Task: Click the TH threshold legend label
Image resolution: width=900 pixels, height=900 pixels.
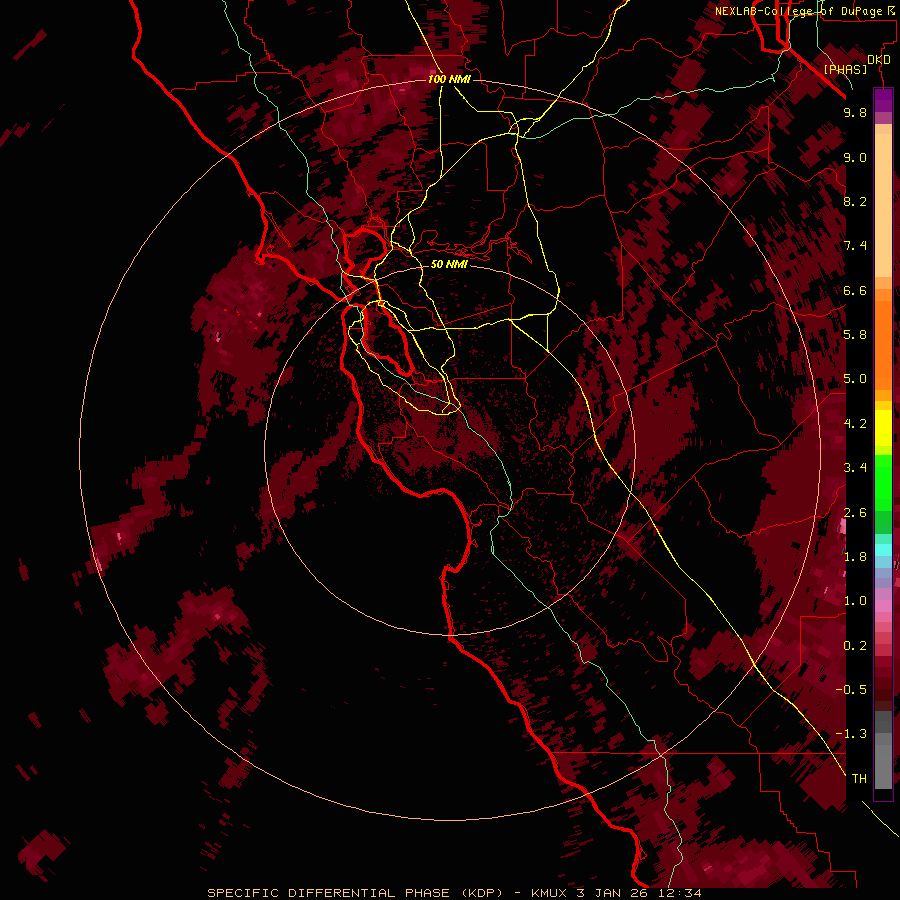Action: click(x=859, y=779)
